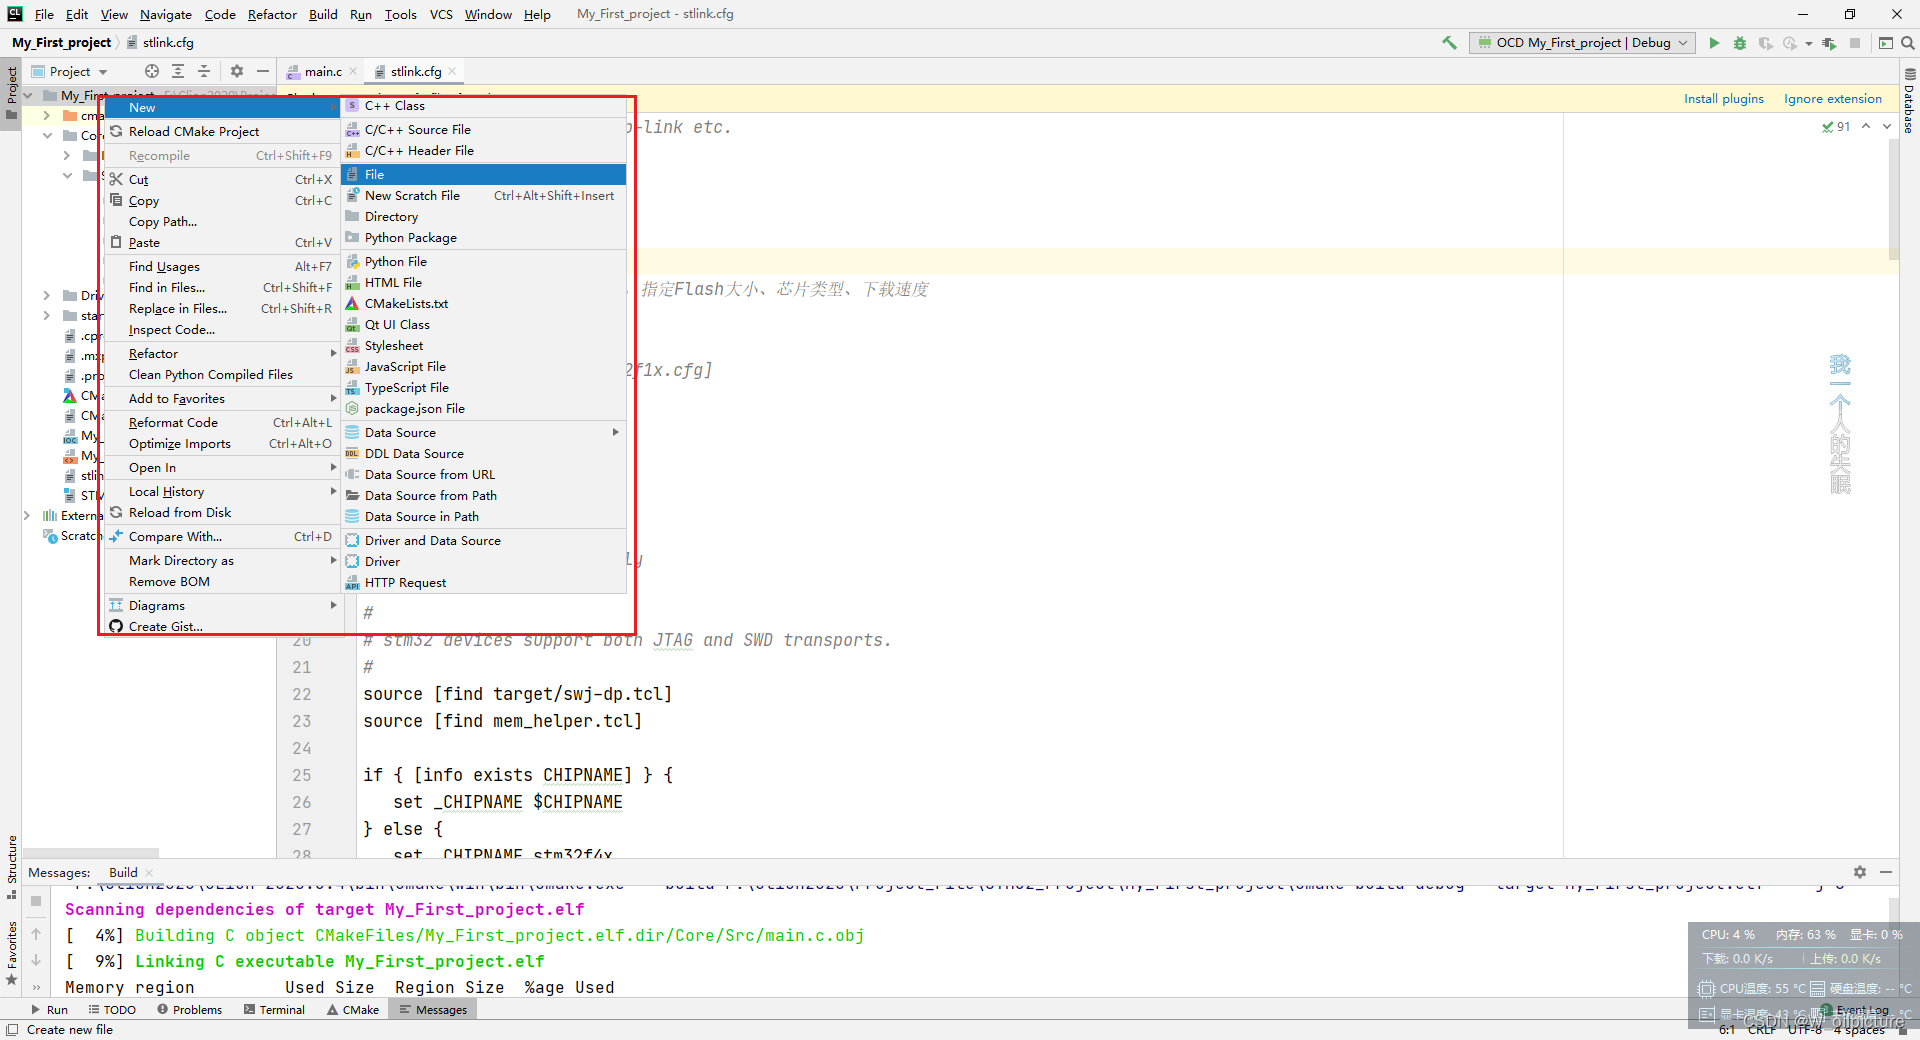Open the VCS menu
1920x1040 pixels.
441,14
